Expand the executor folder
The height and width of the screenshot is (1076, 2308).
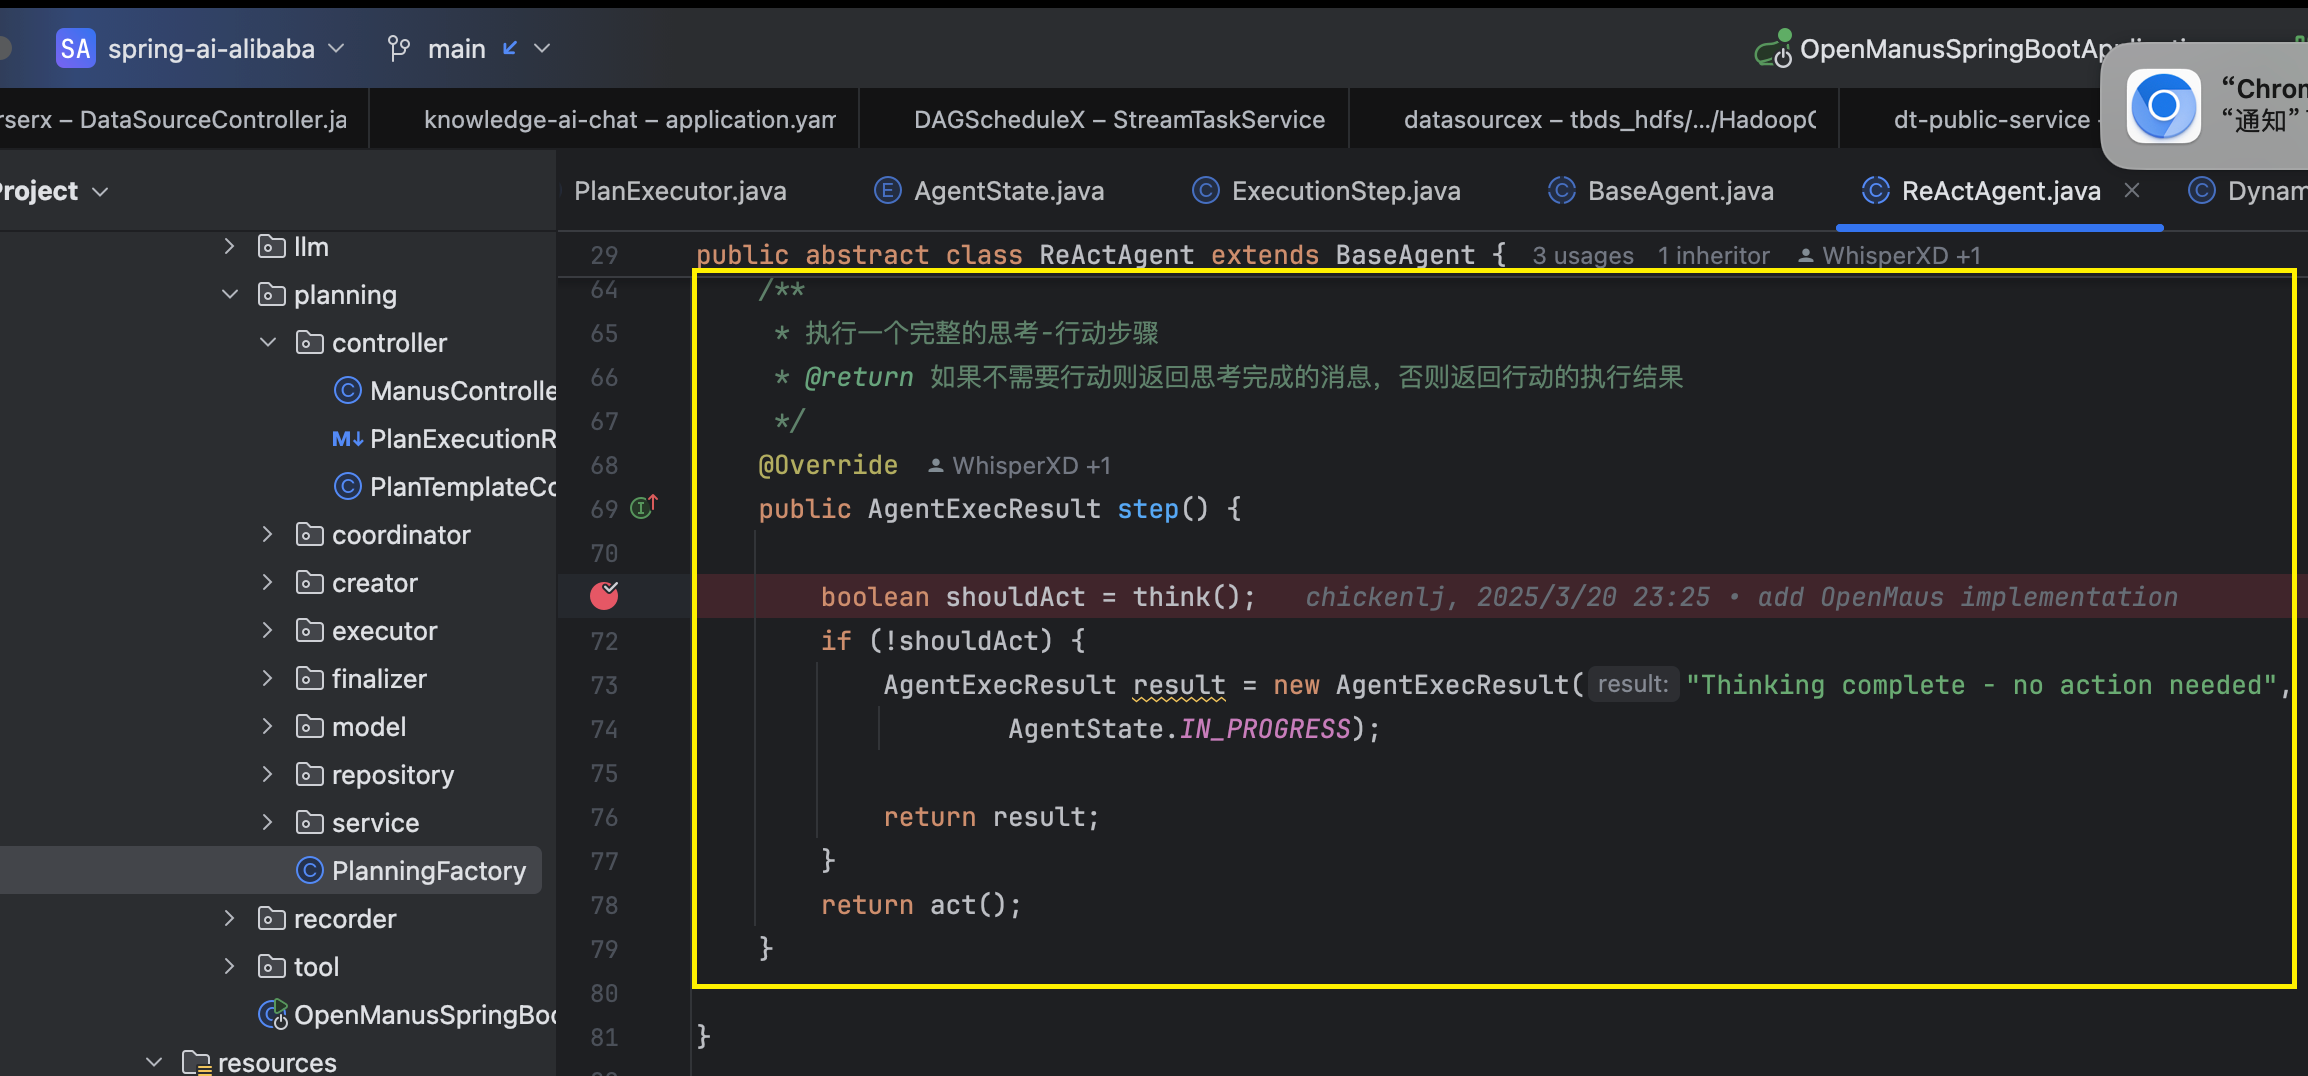pyautogui.click(x=267, y=630)
